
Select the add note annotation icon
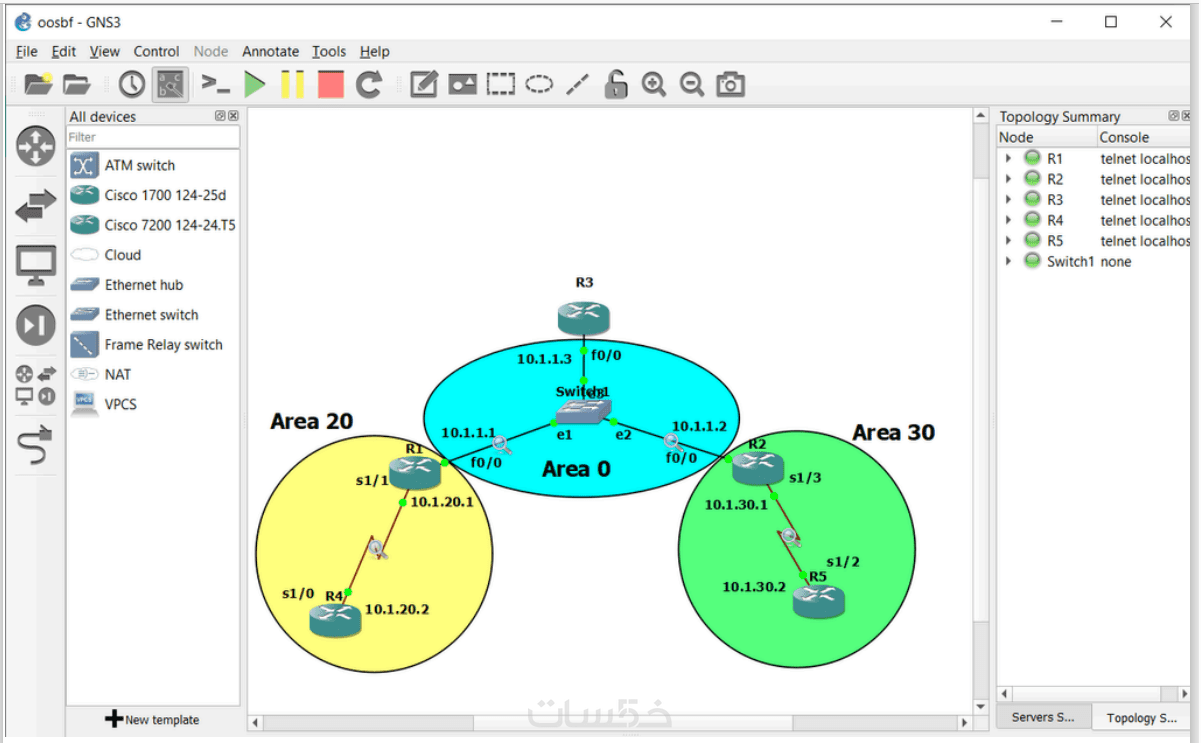pos(424,85)
